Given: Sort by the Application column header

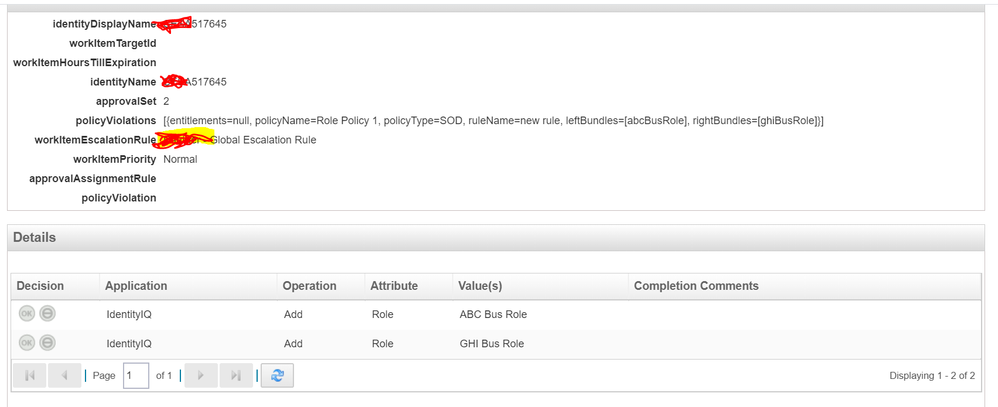Looking at the screenshot, I should point(136,286).
